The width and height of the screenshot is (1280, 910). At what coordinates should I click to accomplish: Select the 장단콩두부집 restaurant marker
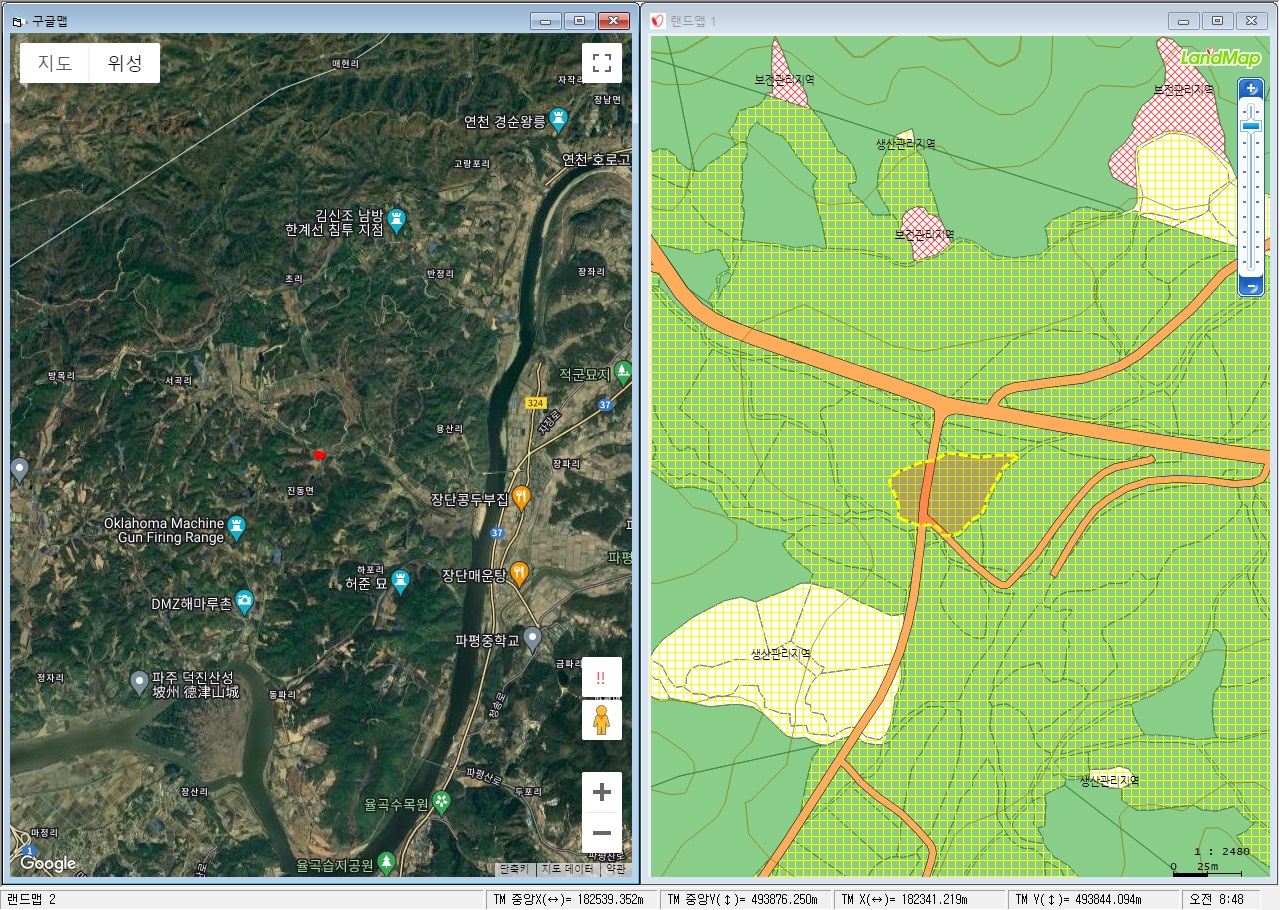click(521, 496)
